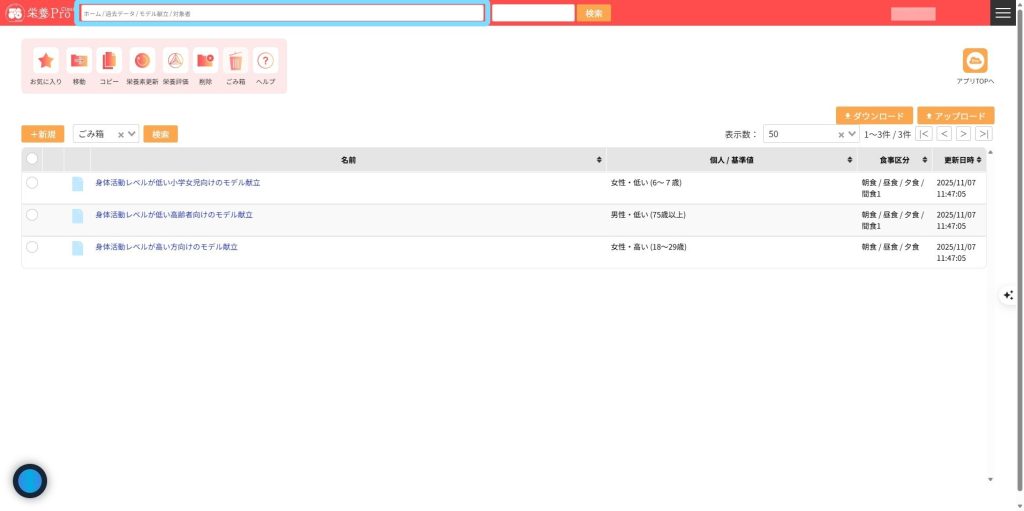Toggle the select-all circle in table header
1024x511 pixels.
click(x=32, y=159)
